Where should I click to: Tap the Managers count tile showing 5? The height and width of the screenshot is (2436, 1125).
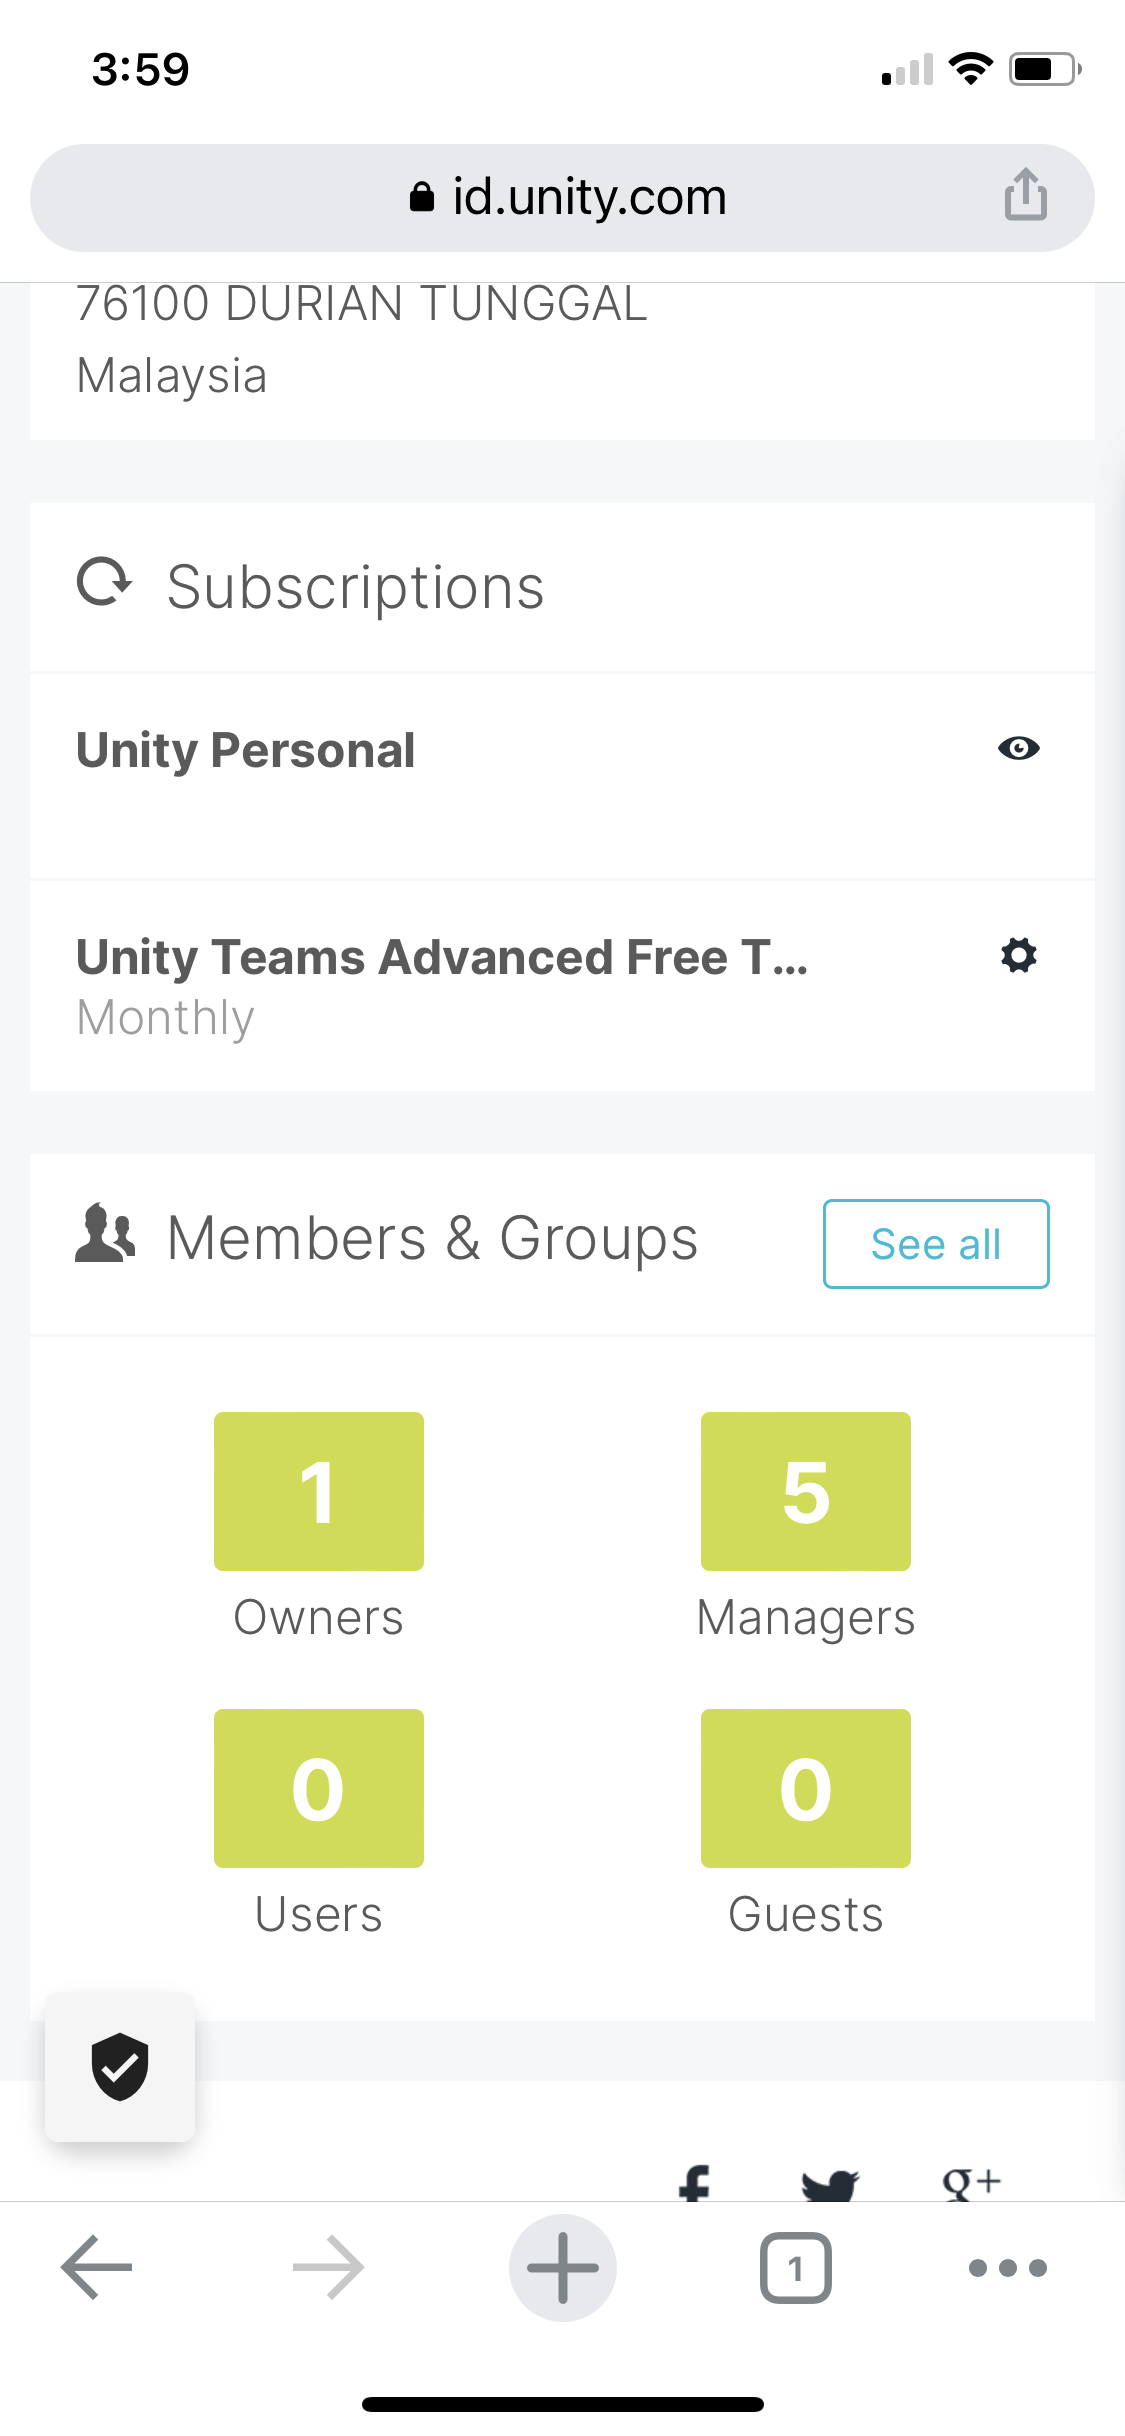point(805,1491)
